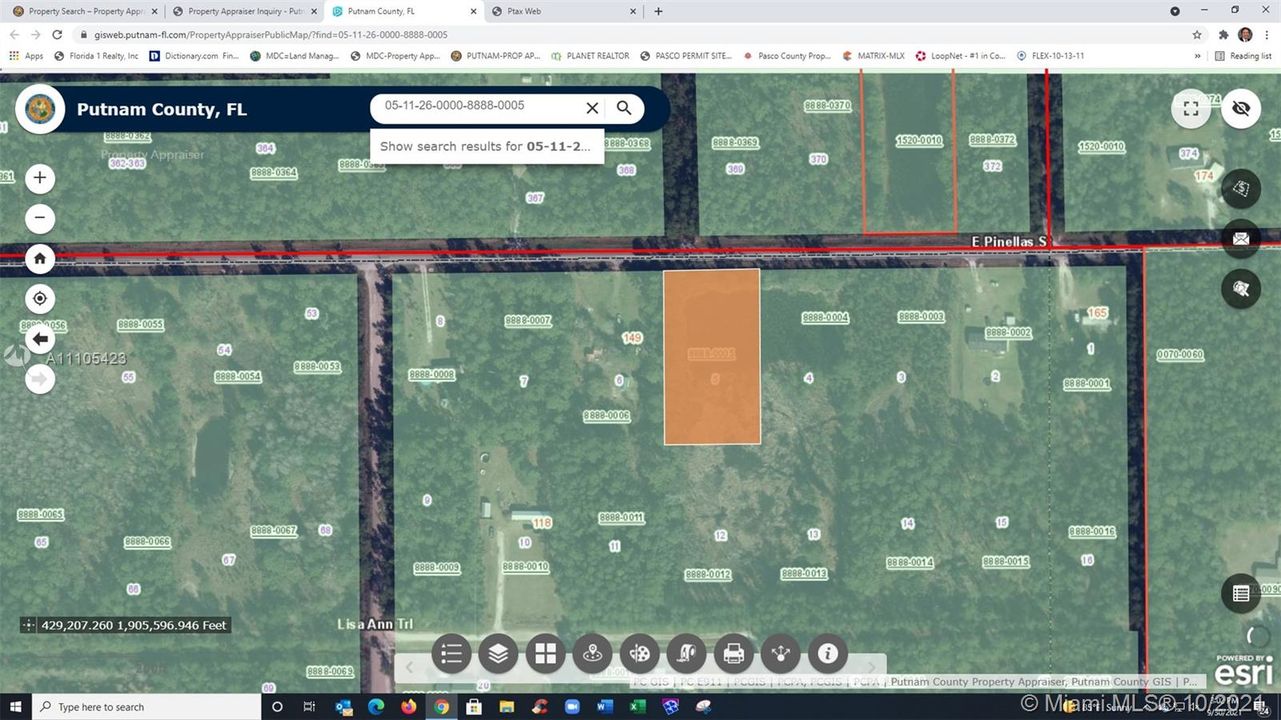Click the browser address bar URL
Viewport: 1281px width, 720px height.
[x=270, y=34]
